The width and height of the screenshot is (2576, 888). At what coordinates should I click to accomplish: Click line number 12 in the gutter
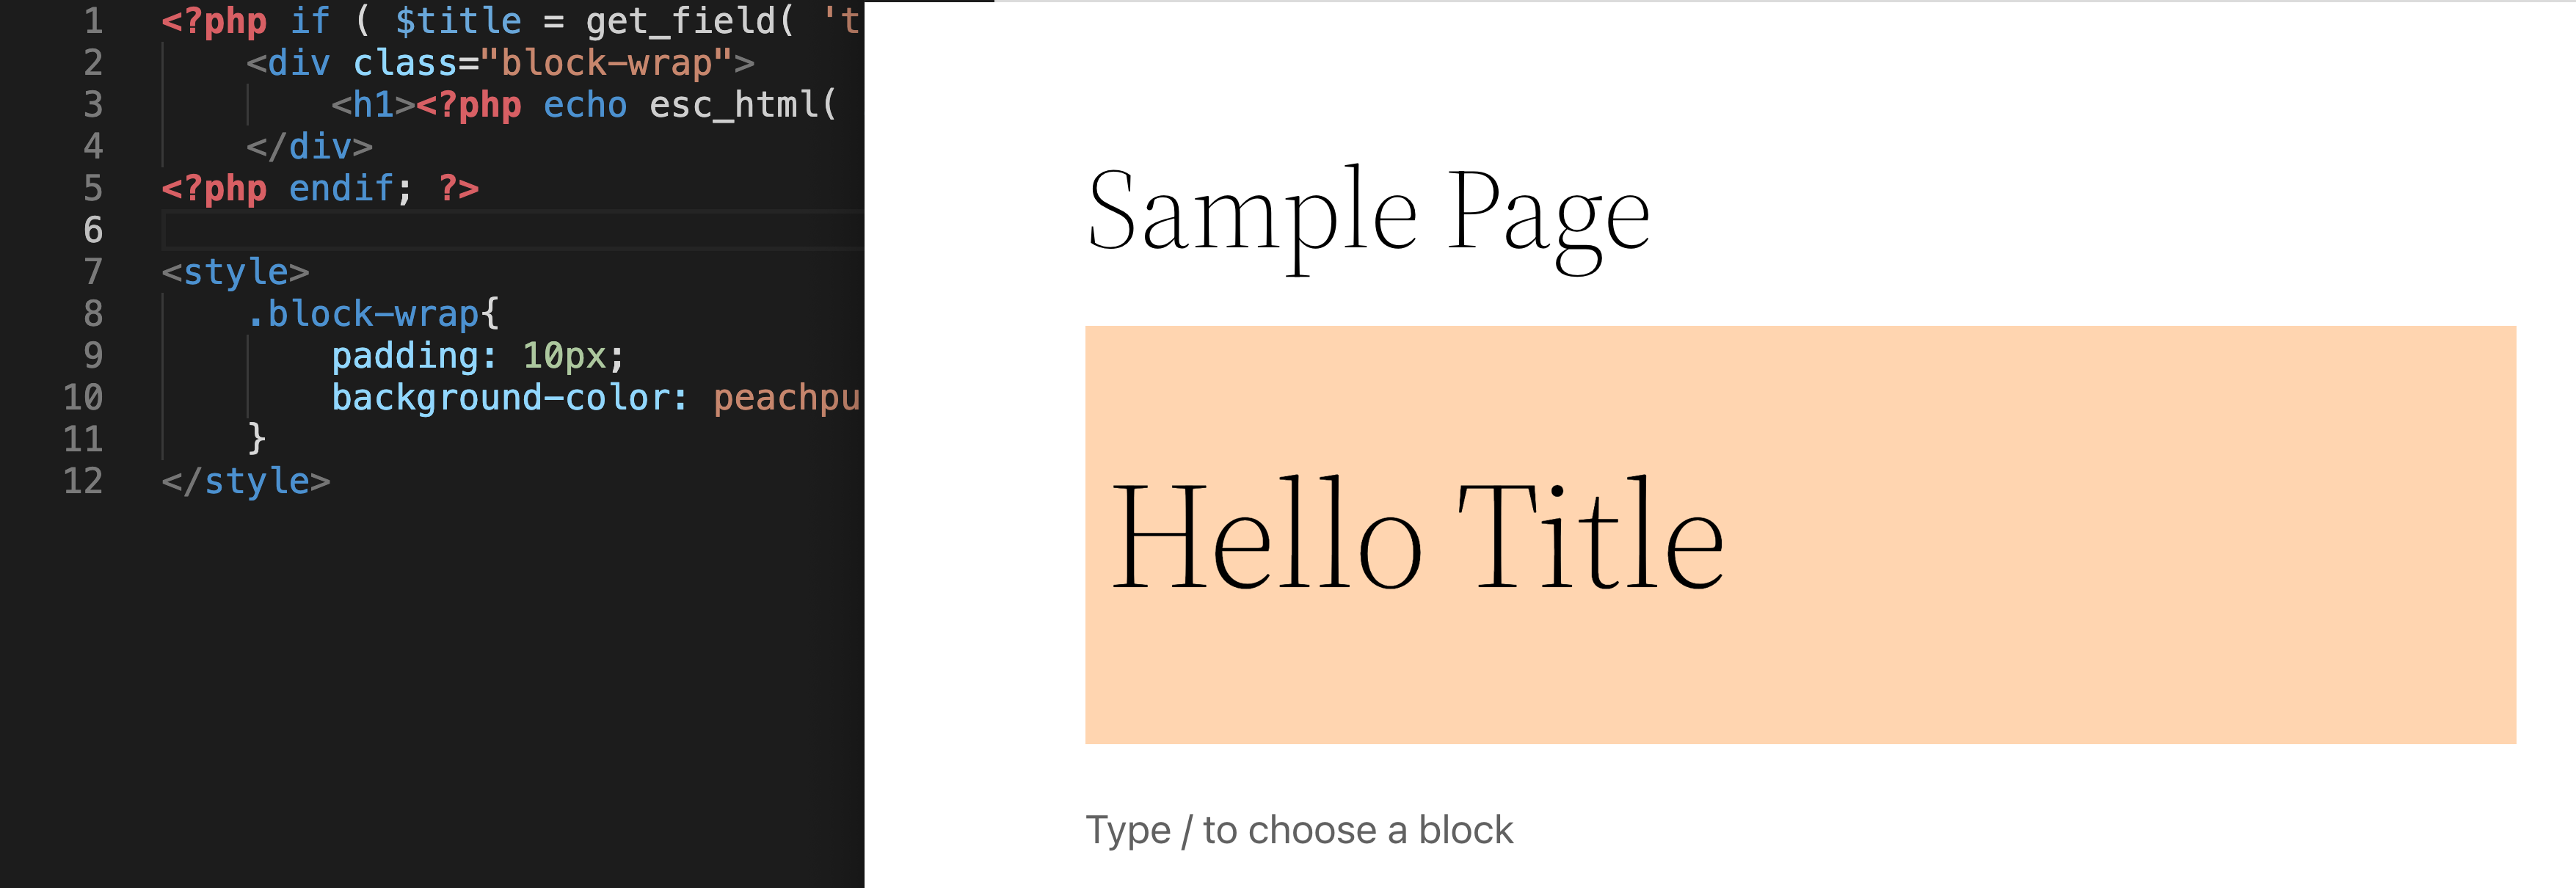coord(83,481)
